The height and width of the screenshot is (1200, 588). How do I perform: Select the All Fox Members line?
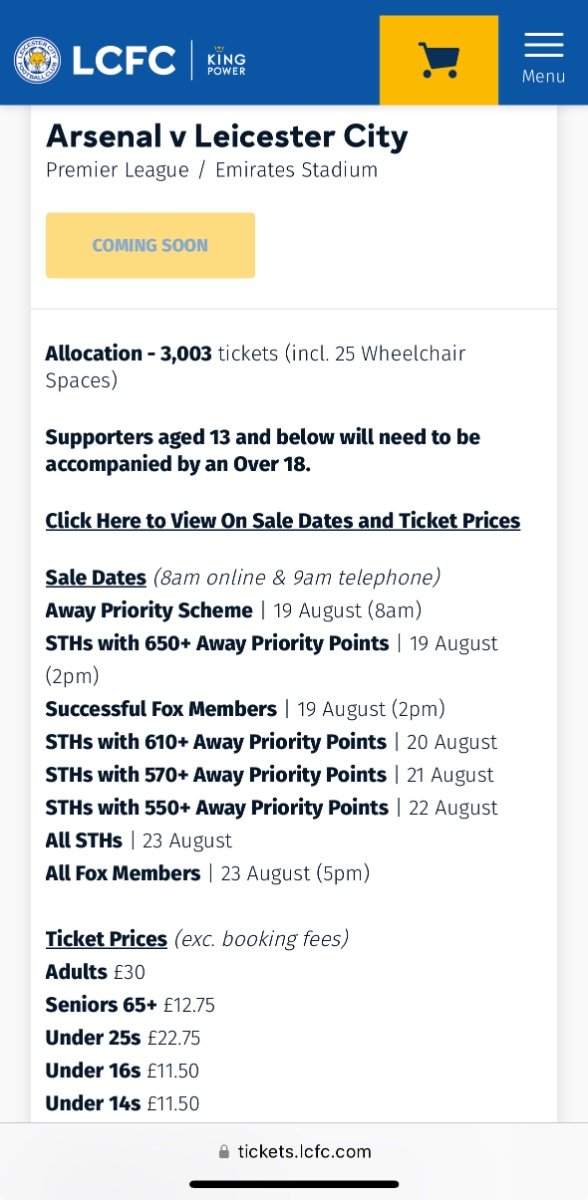tap(208, 873)
